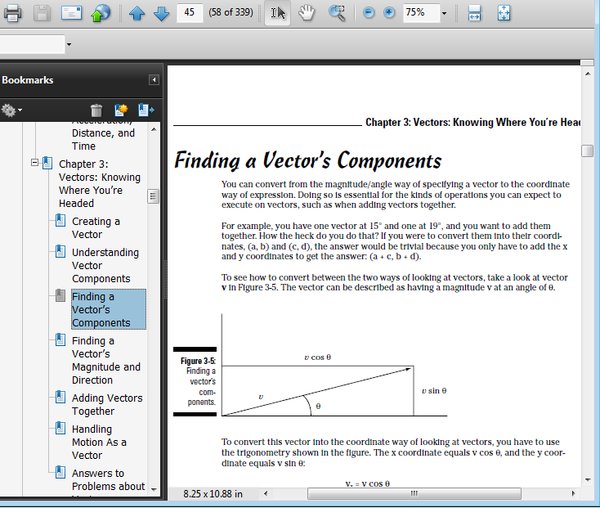Click the Figure 3-5 caption text
600x508 pixels.
point(198,381)
